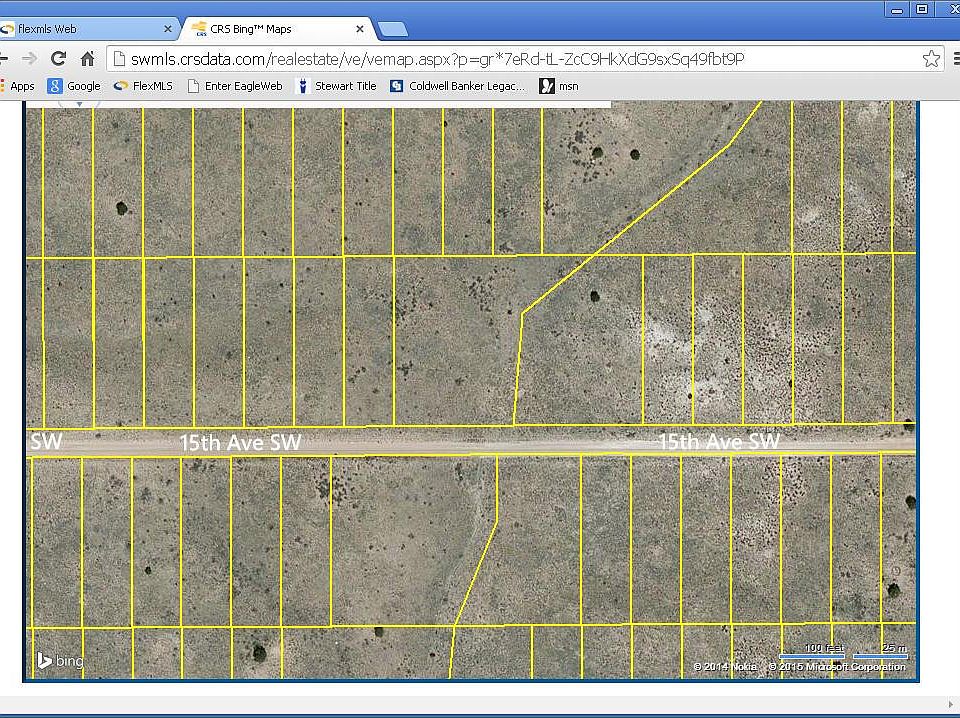The height and width of the screenshot is (718, 960).
Task: Open the Google bookmark
Action: click(74, 86)
